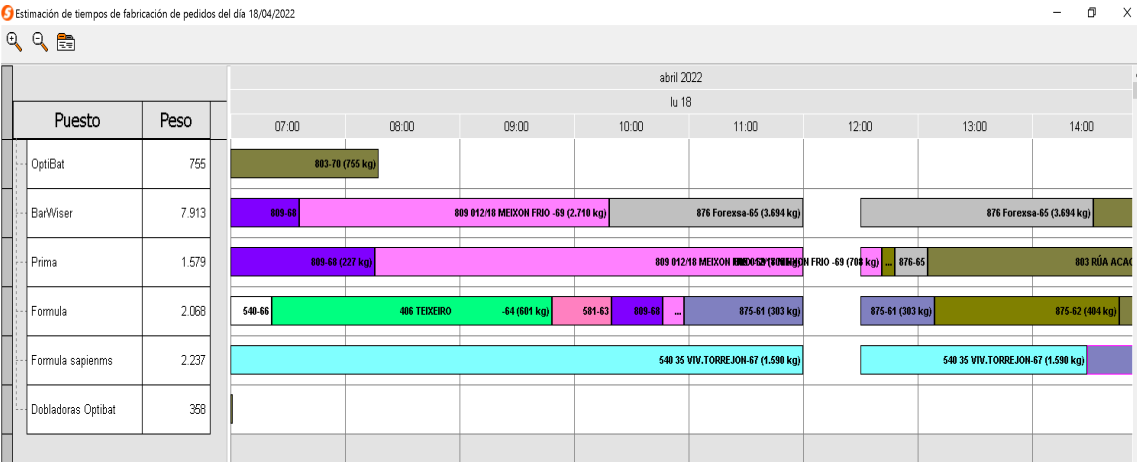Click the orange application icon in title bar
The height and width of the screenshot is (464, 1137).
tap(8, 13)
